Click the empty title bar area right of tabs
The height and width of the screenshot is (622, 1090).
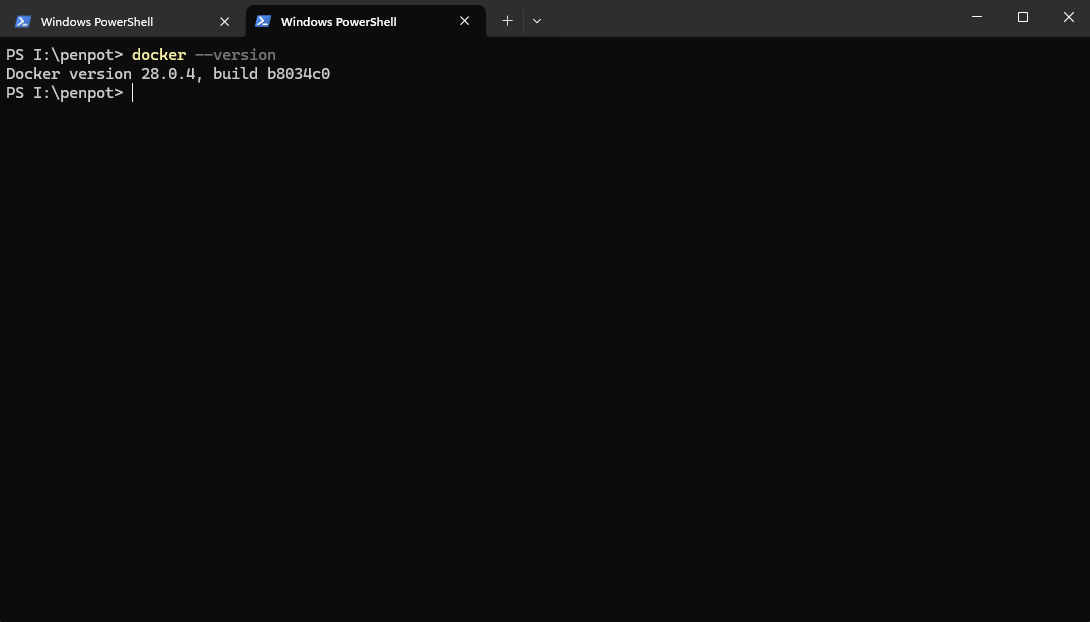click(x=750, y=18)
